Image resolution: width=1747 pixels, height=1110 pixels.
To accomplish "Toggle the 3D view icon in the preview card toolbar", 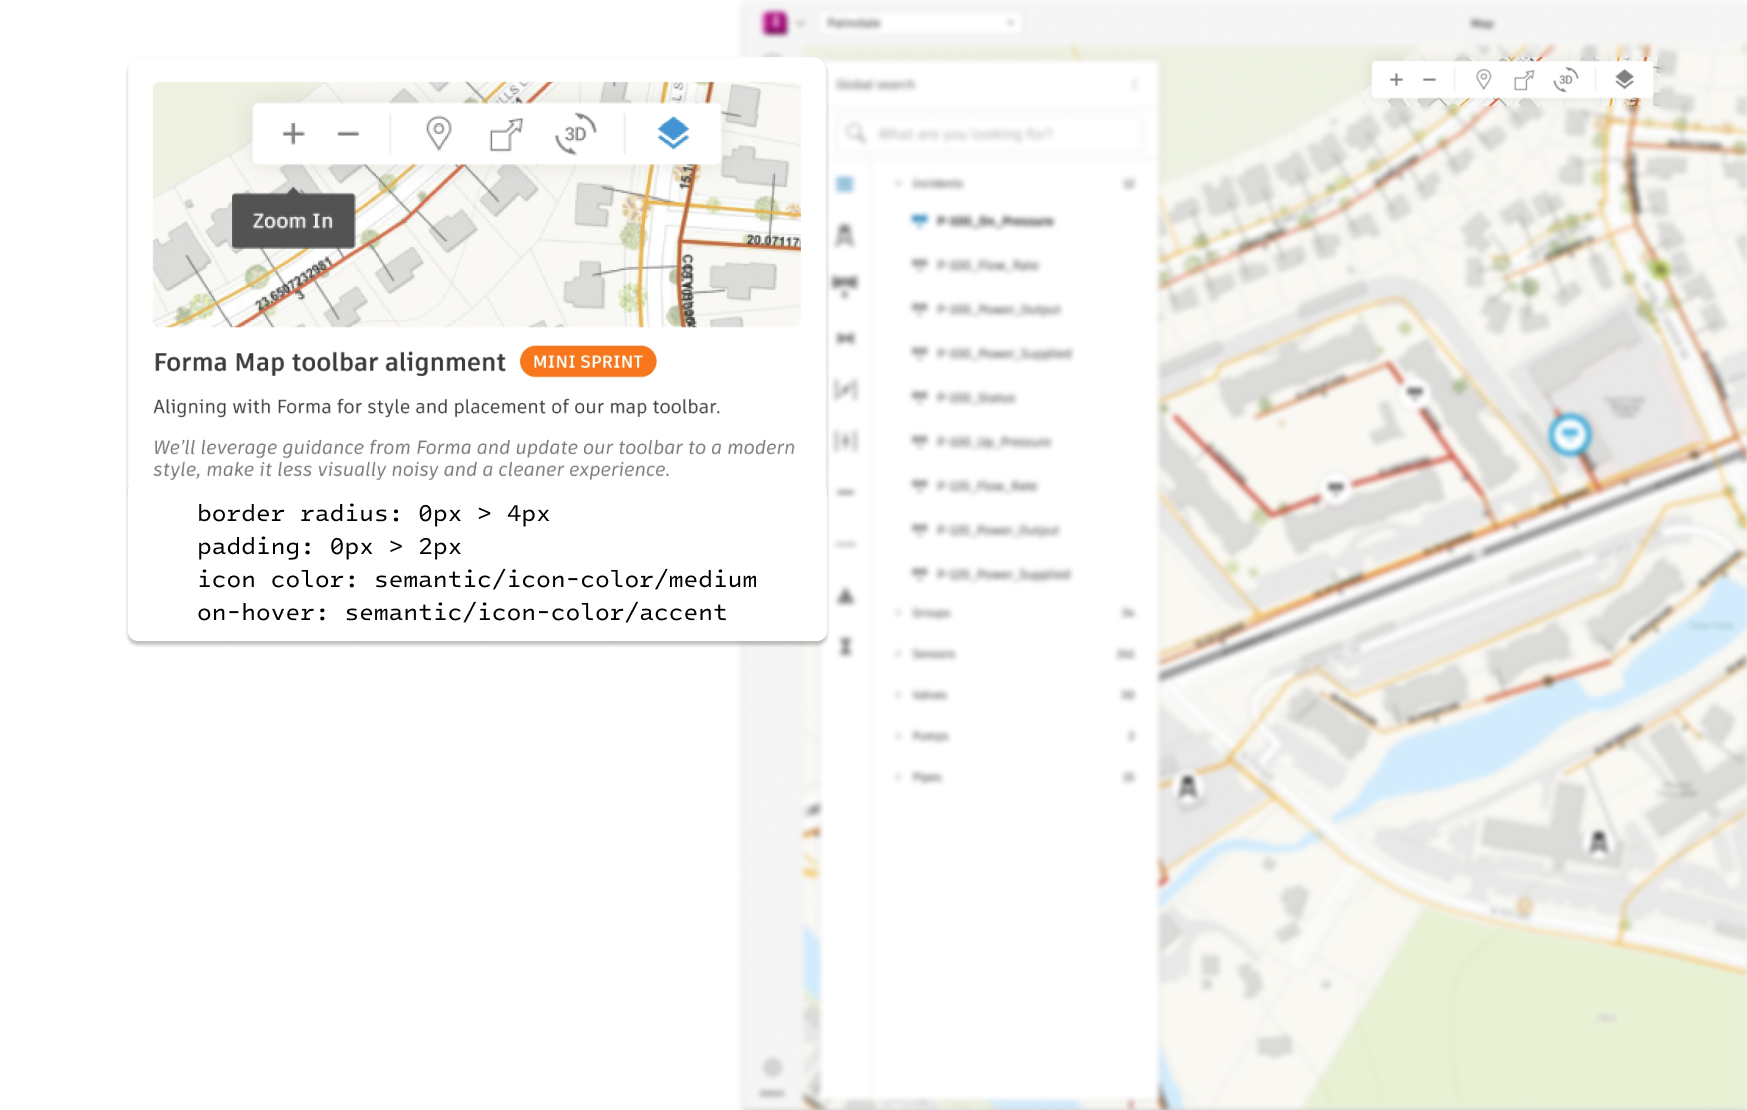I will (576, 134).
